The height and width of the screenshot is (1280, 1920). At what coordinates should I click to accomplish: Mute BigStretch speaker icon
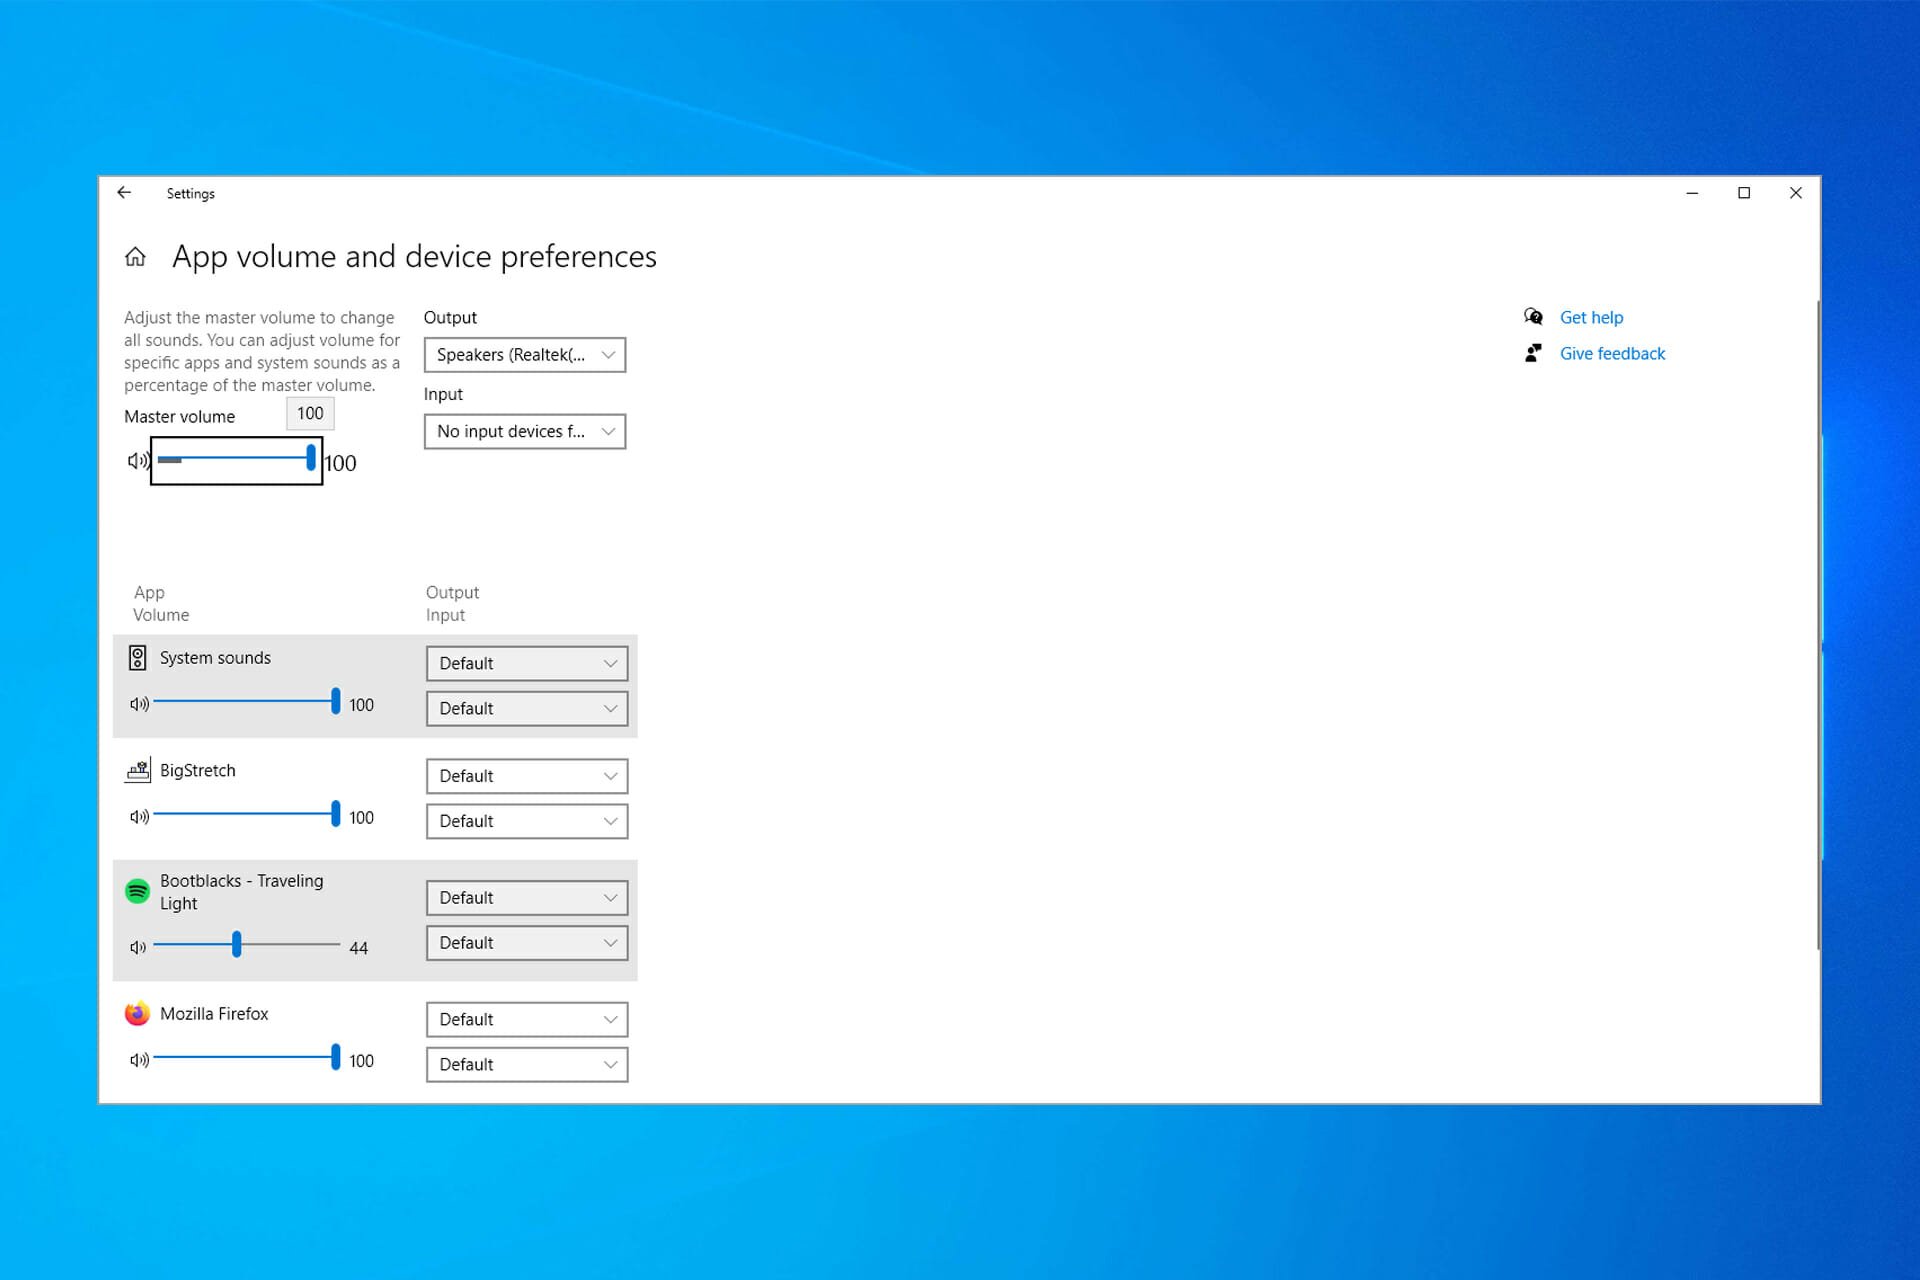click(139, 817)
